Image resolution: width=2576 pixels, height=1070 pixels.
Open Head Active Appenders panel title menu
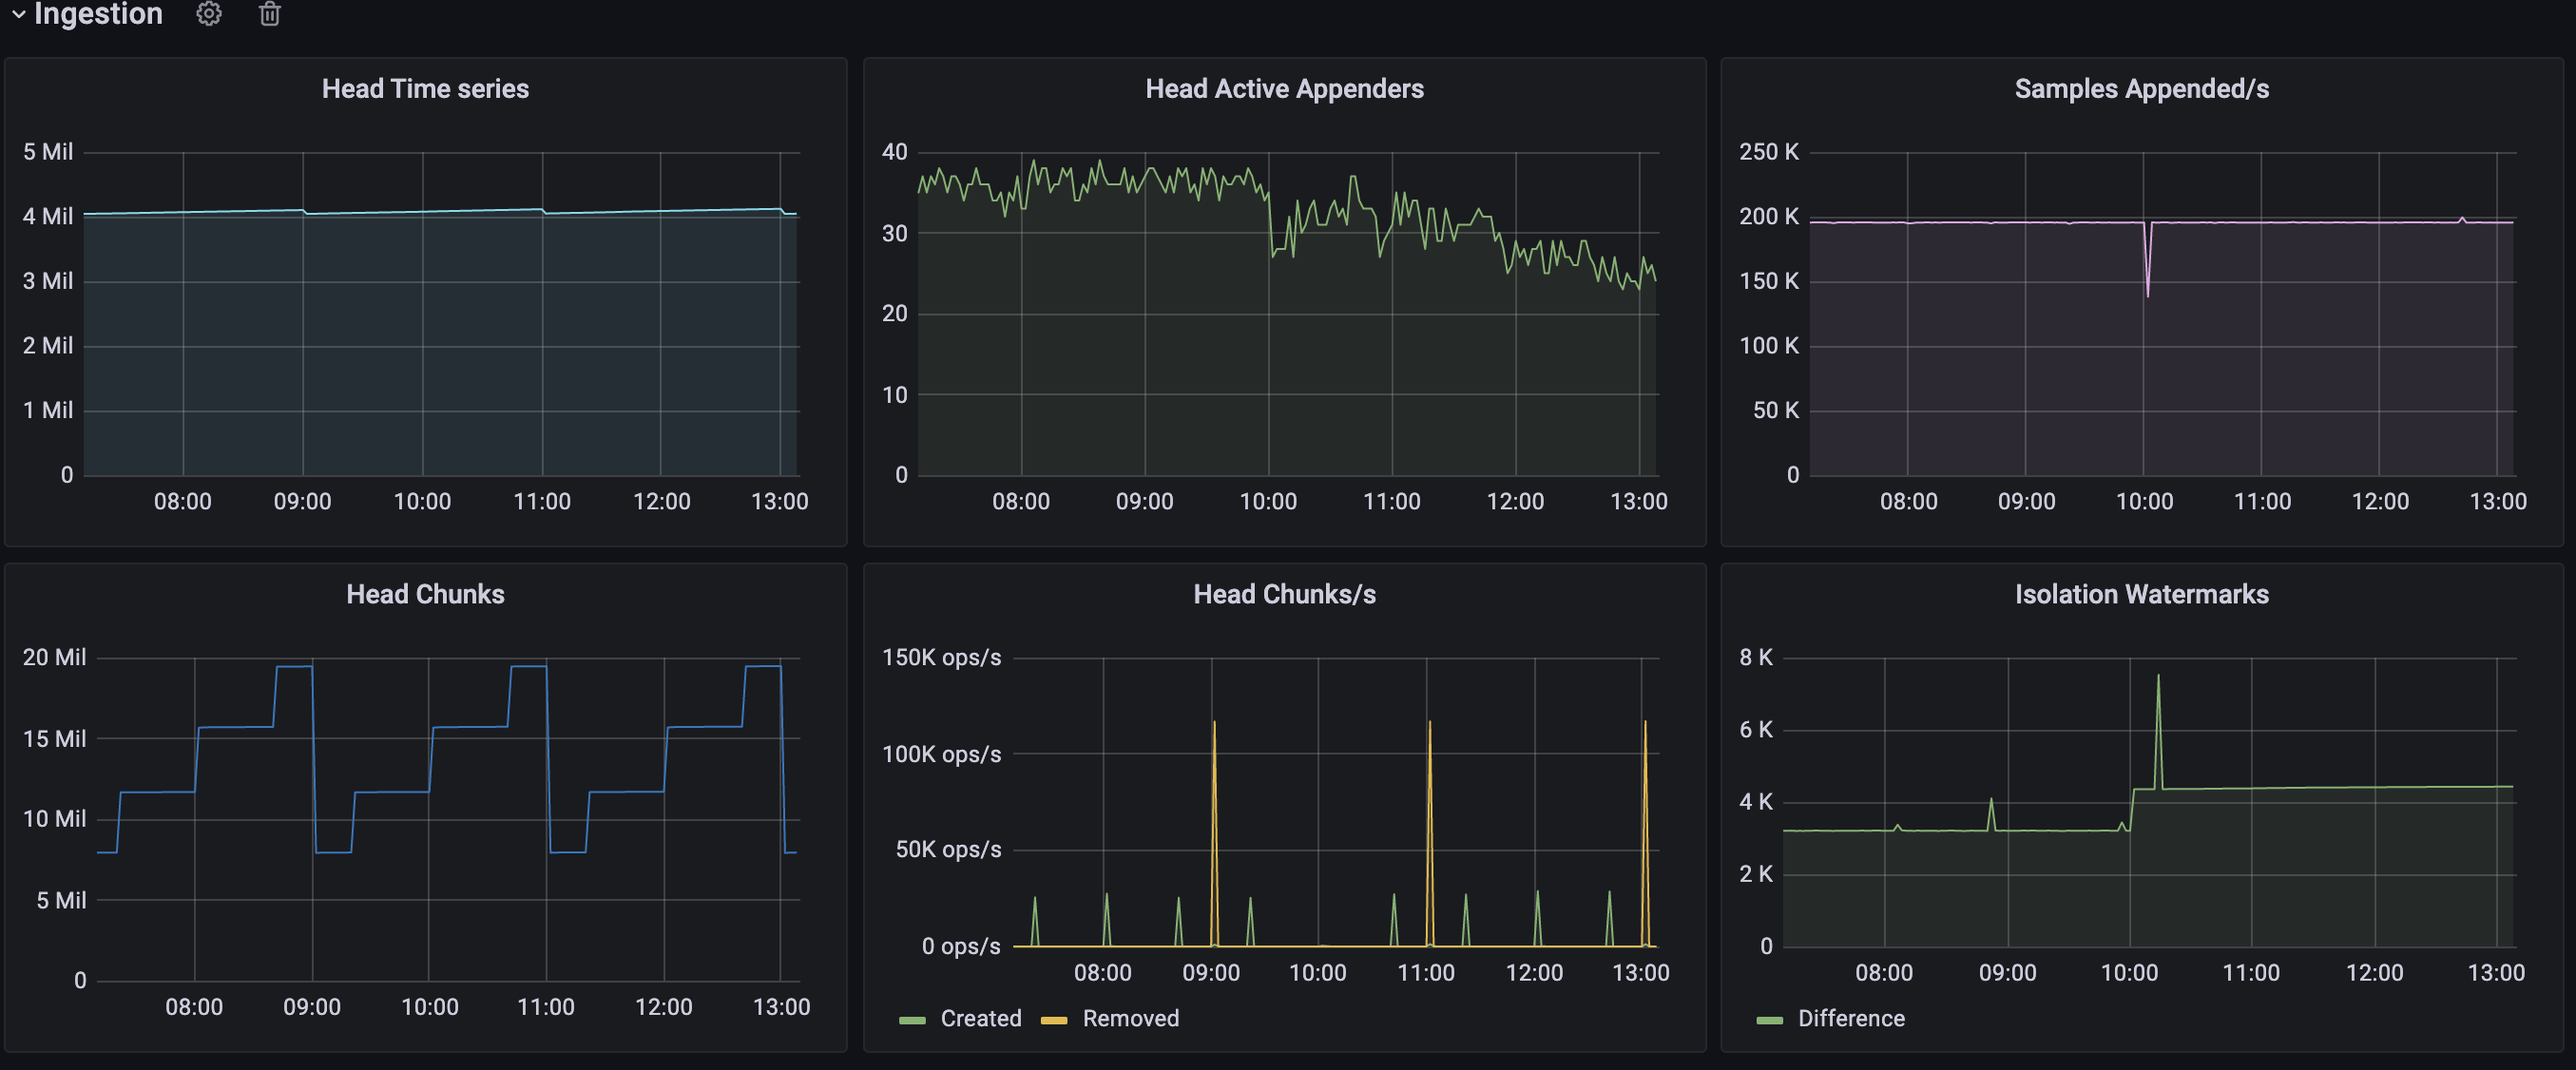[1284, 89]
